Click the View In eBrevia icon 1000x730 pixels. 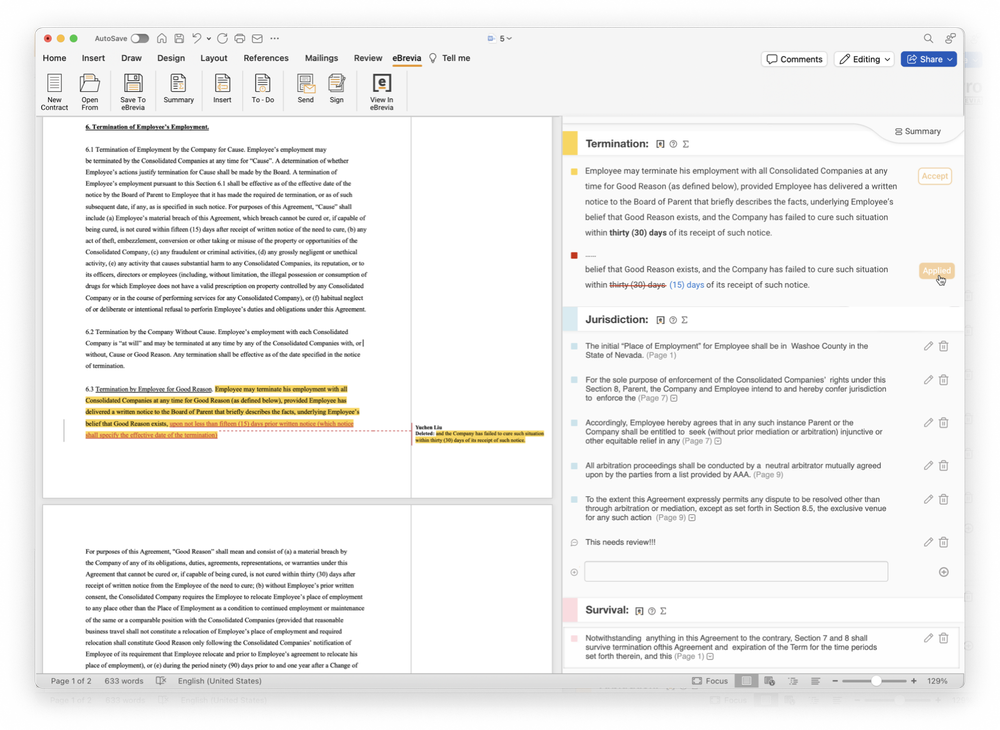click(x=381, y=91)
